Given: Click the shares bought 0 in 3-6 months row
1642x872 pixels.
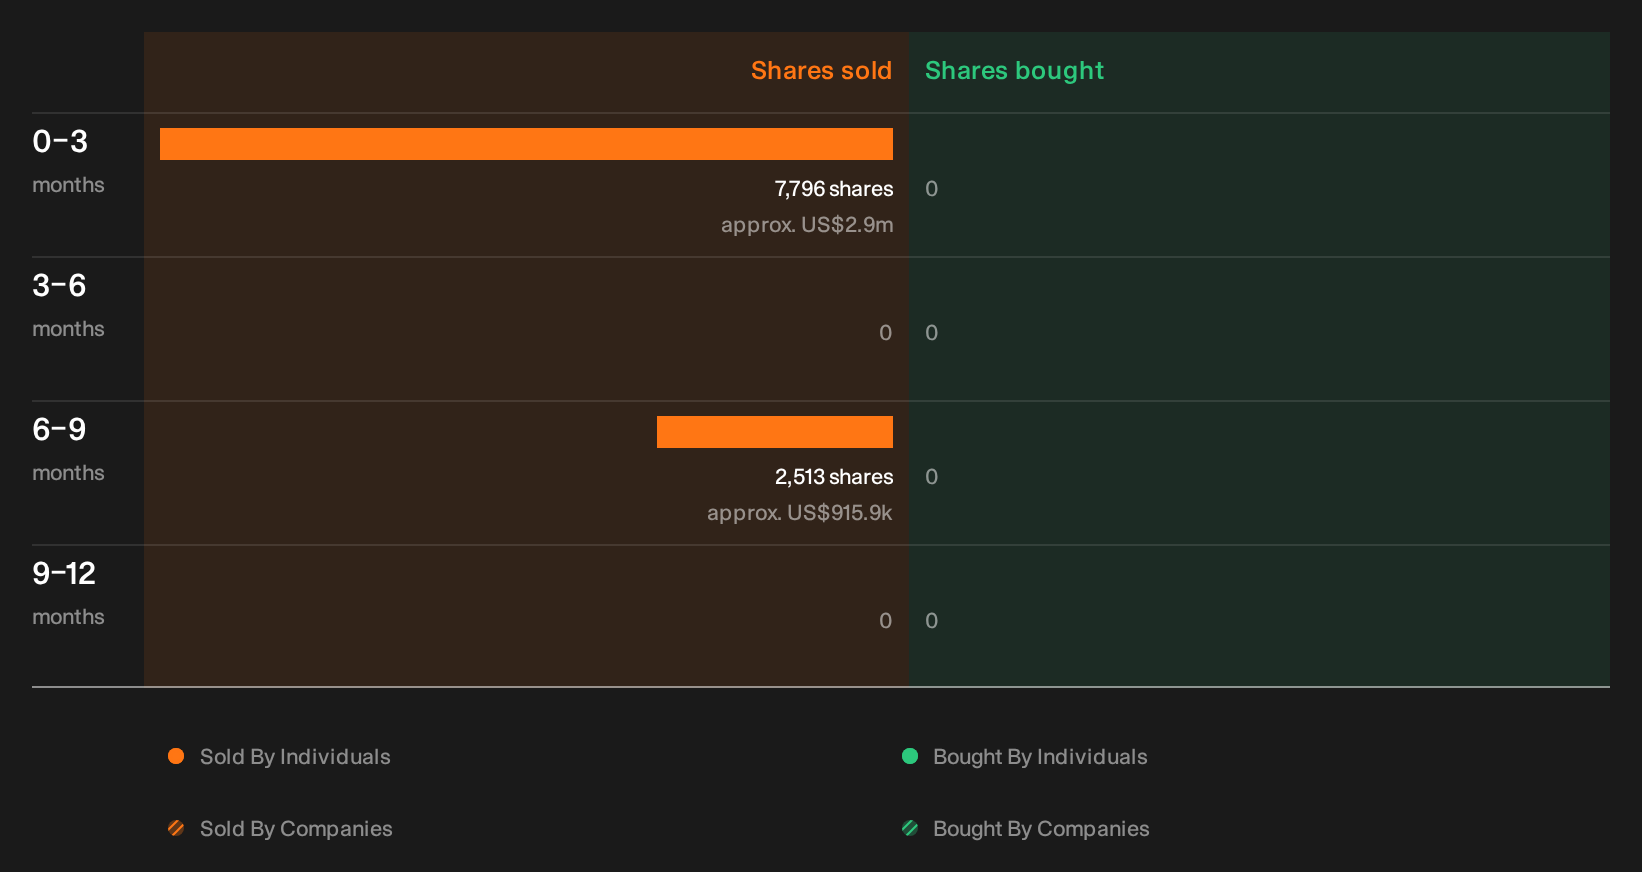Looking at the screenshot, I should (x=932, y=333).
